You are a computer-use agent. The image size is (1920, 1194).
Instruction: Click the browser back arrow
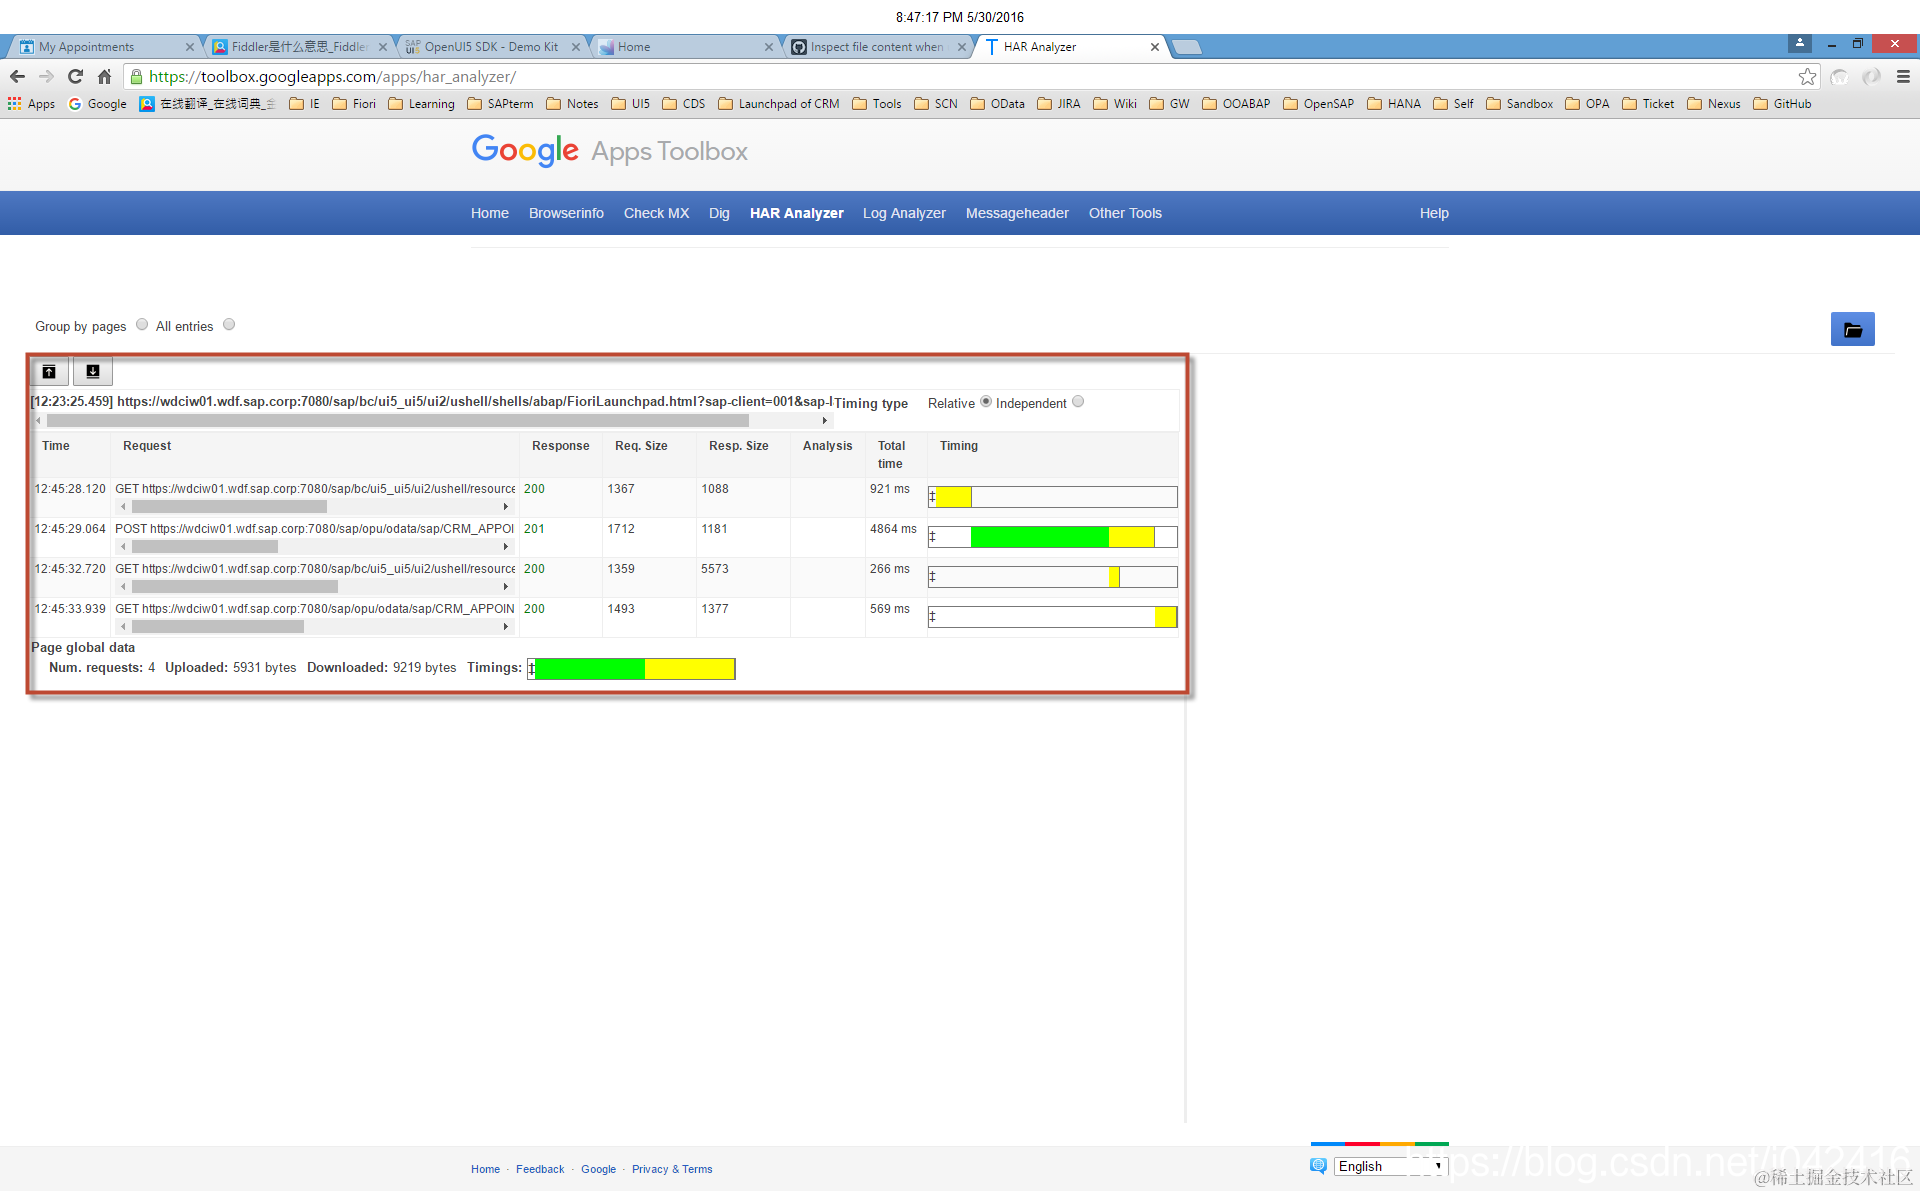click(17, 77)
